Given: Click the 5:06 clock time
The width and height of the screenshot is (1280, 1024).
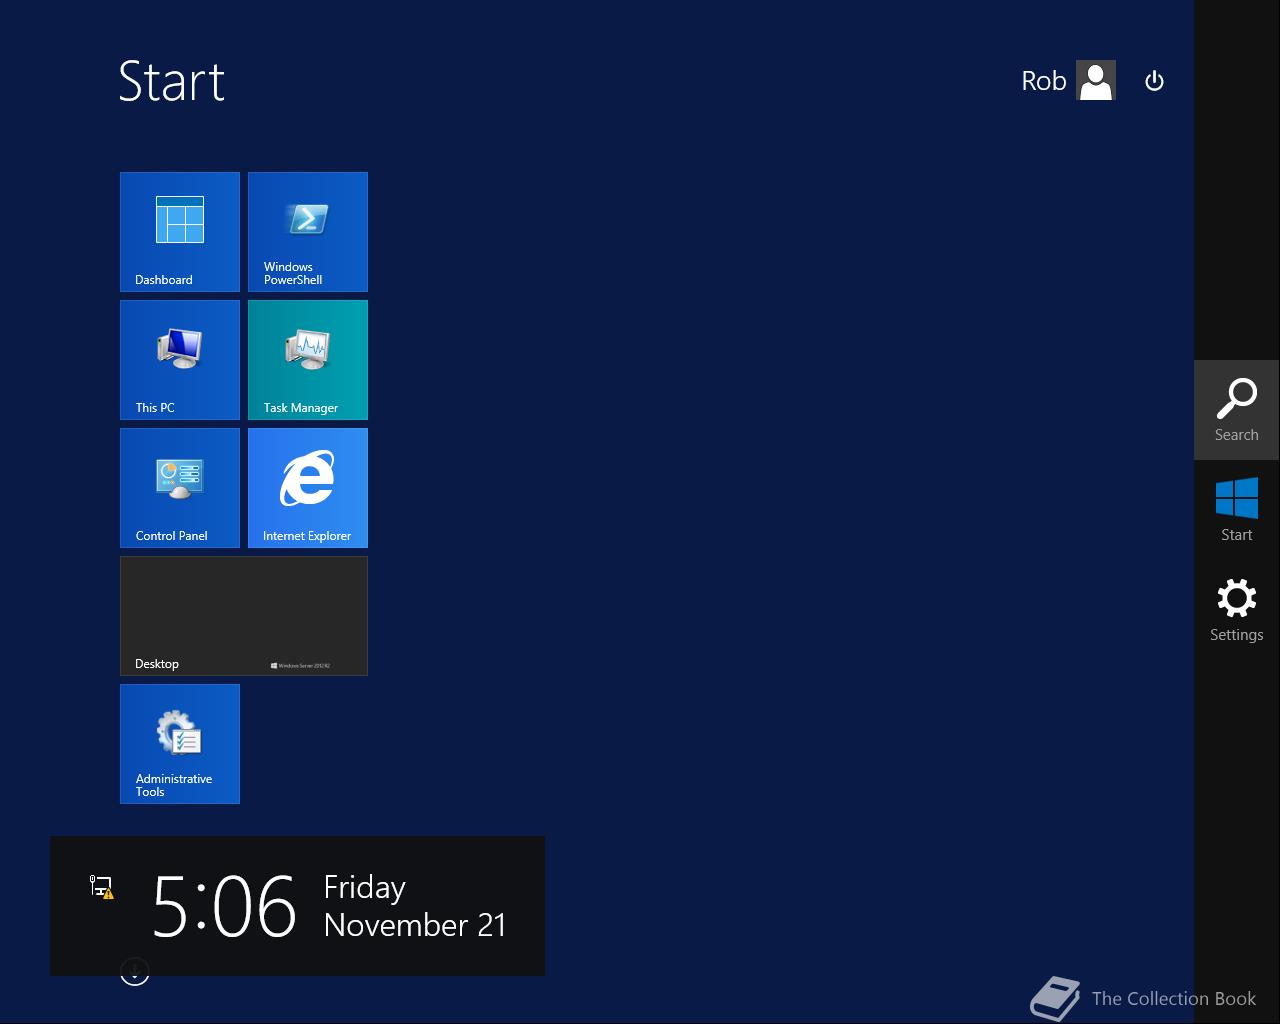Looking at the screenshot, I should pyautogui.click(x=224, y=906).
